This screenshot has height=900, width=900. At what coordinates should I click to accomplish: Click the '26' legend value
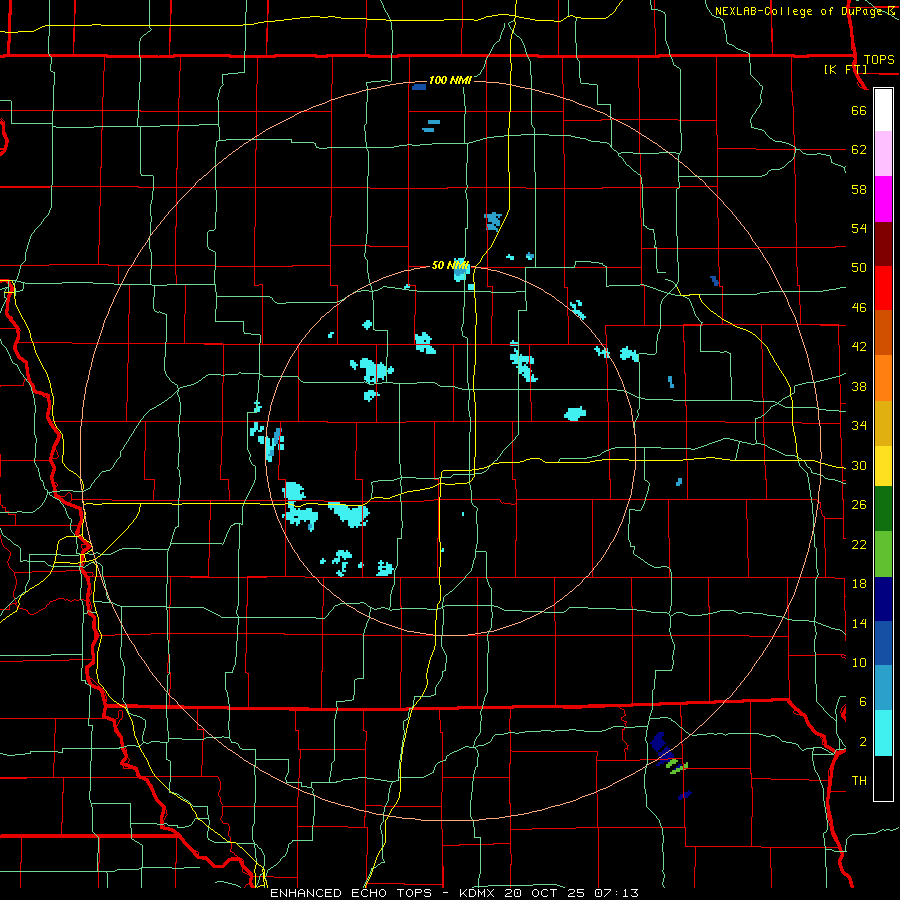click(x=859, y=504)
